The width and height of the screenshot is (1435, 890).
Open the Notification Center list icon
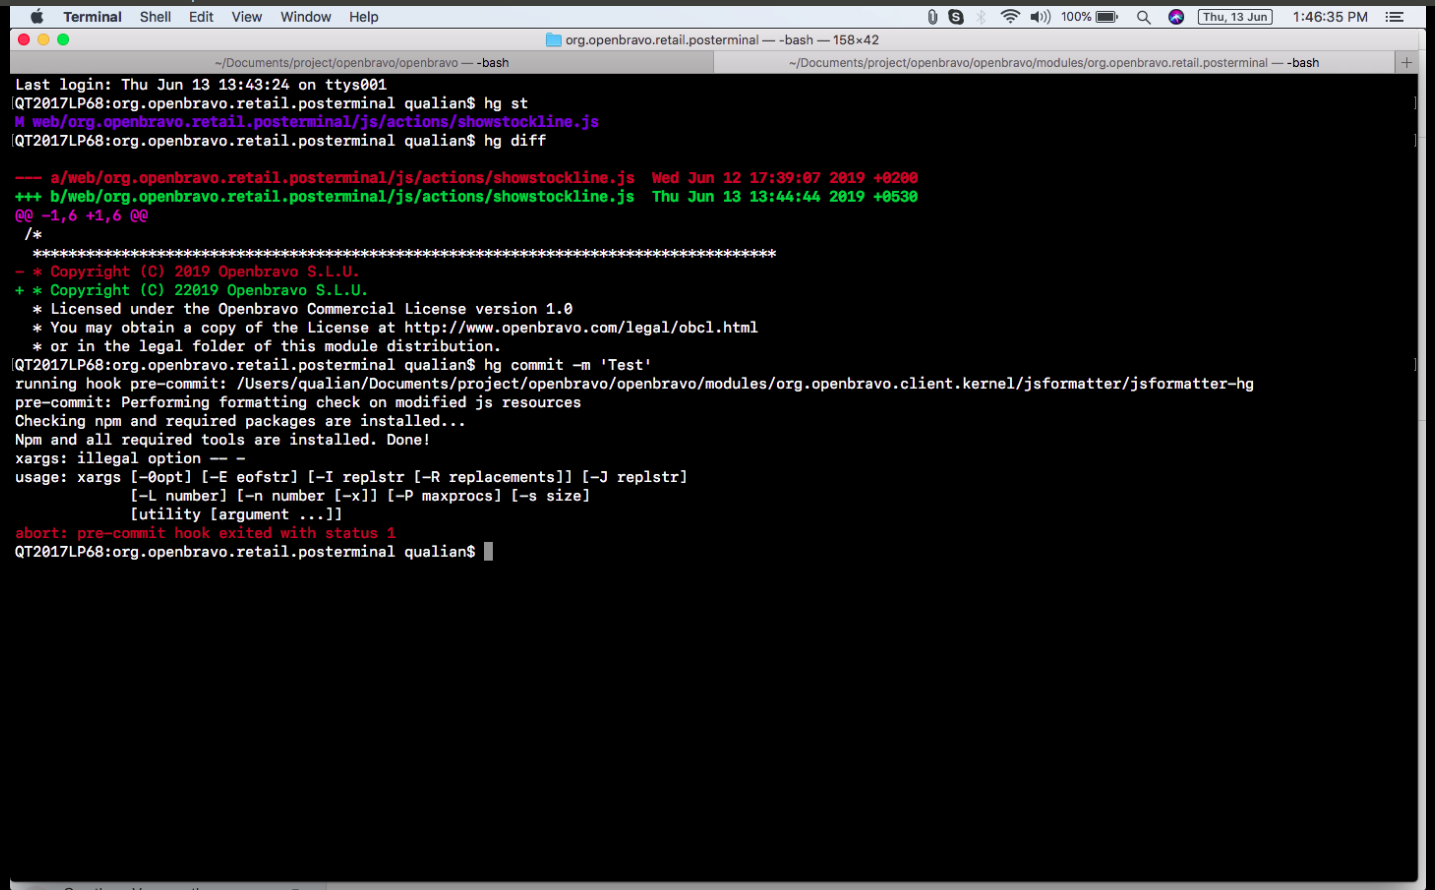[1394, 17]
